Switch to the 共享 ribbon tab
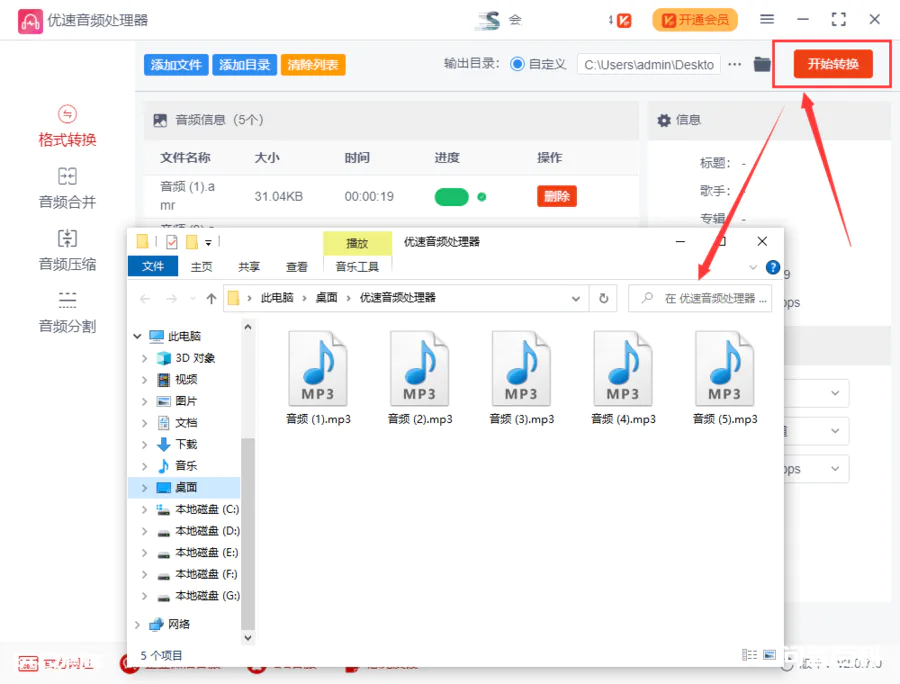Screen dimensions: 900x684 [x=249, y=267]
